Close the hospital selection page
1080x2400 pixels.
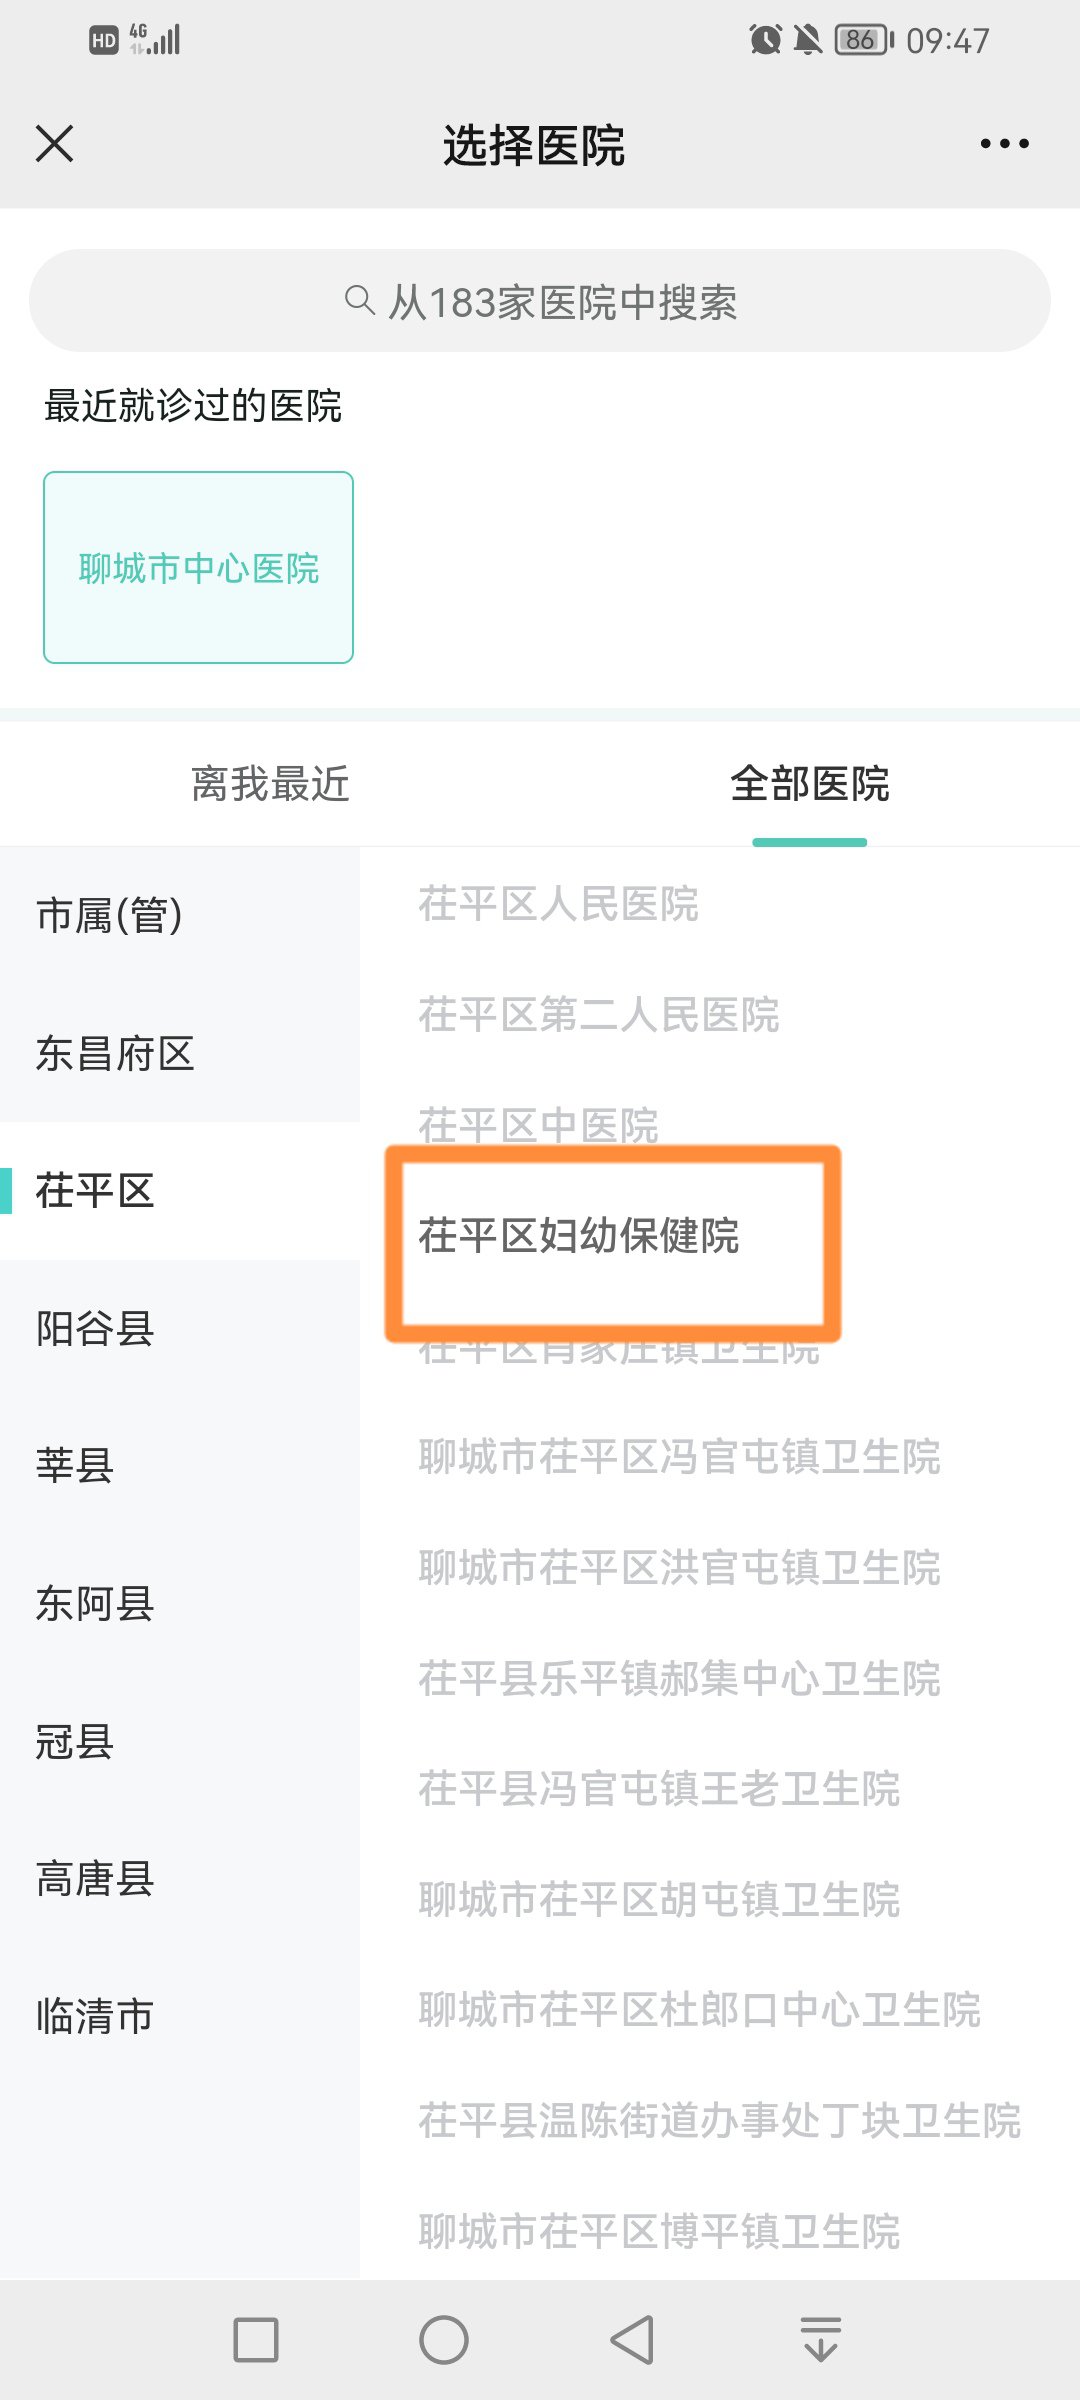pos(55,143)
